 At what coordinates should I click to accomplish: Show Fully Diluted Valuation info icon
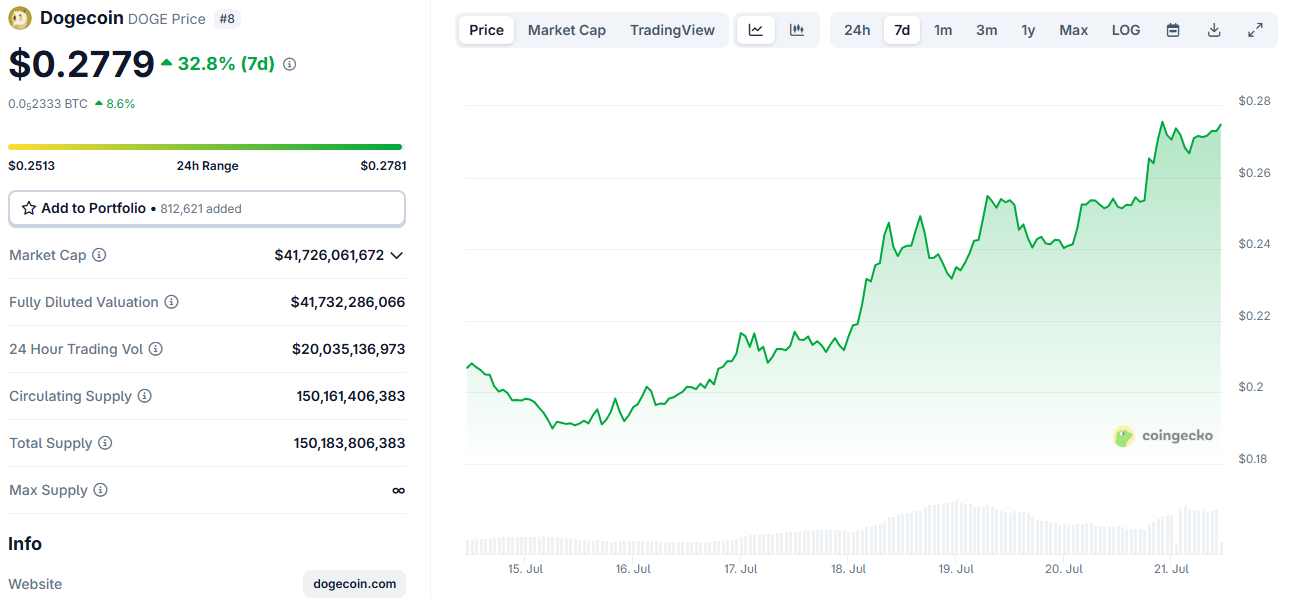click(171, 302)
